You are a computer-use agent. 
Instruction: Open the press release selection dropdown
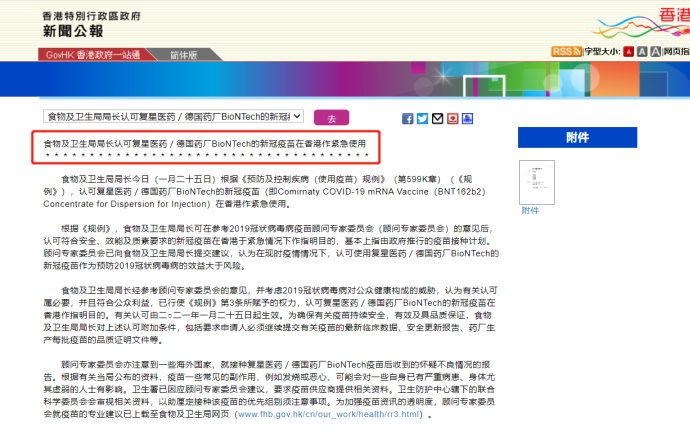173,116
